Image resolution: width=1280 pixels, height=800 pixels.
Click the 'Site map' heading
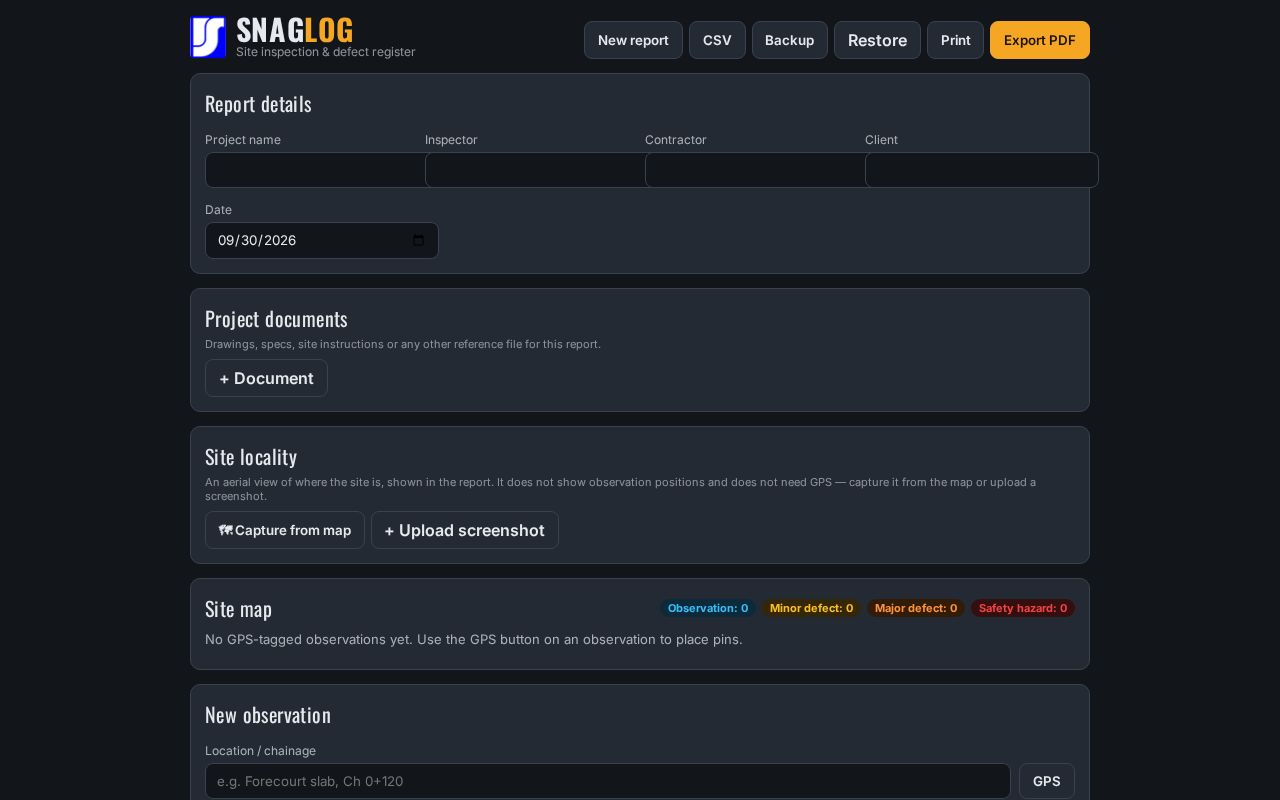238,609
